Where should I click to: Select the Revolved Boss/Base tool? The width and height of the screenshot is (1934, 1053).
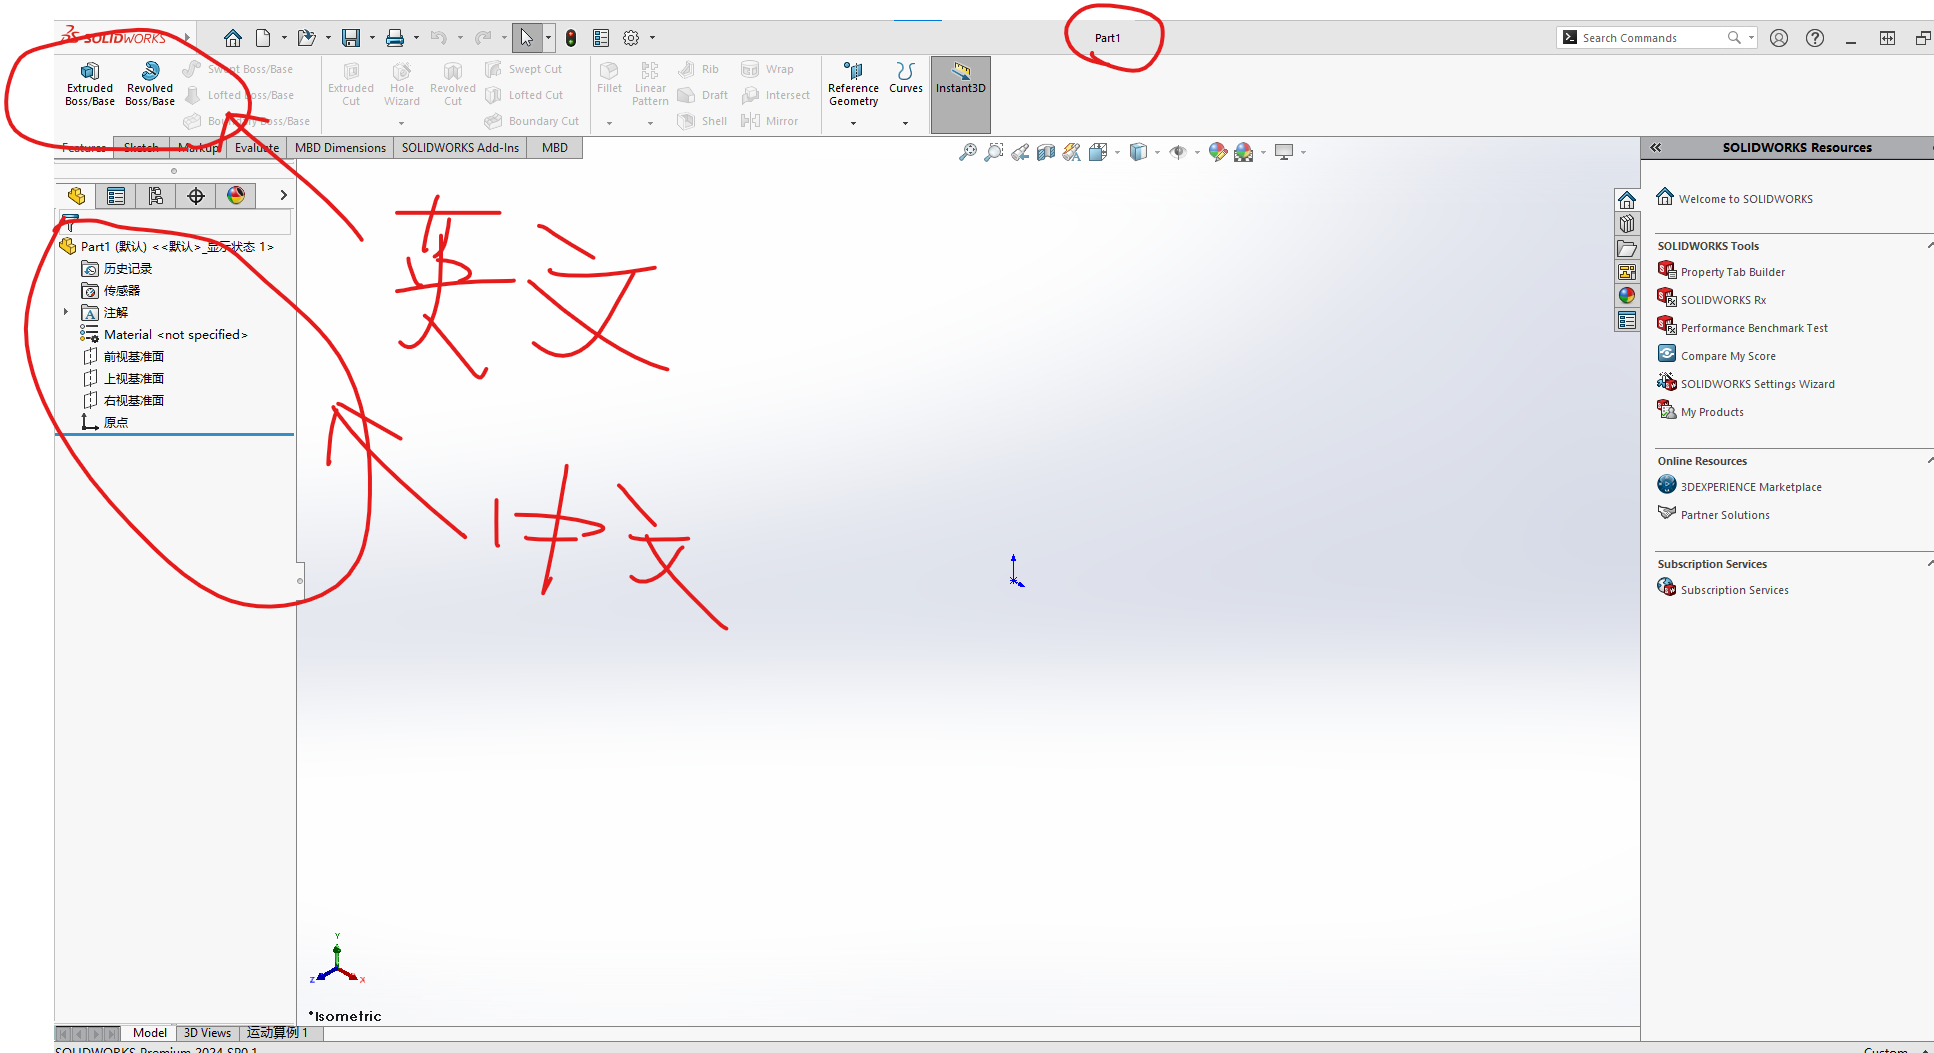coord(149,84)
